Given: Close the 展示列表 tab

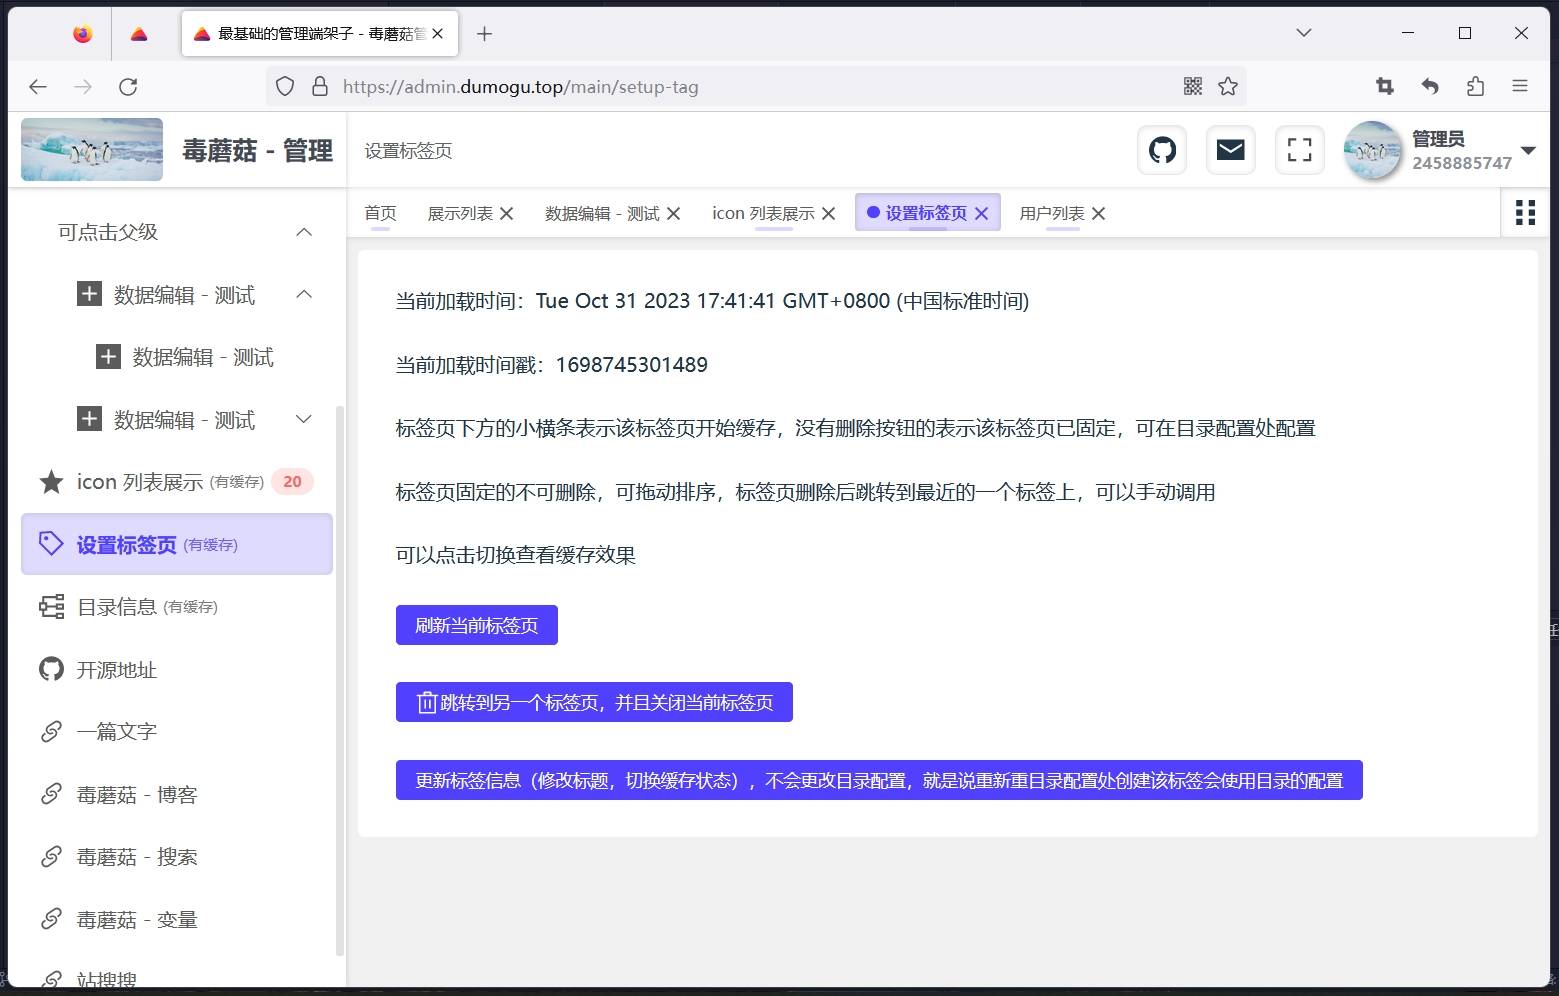Looking at the screenshot, I should (507, 212).
